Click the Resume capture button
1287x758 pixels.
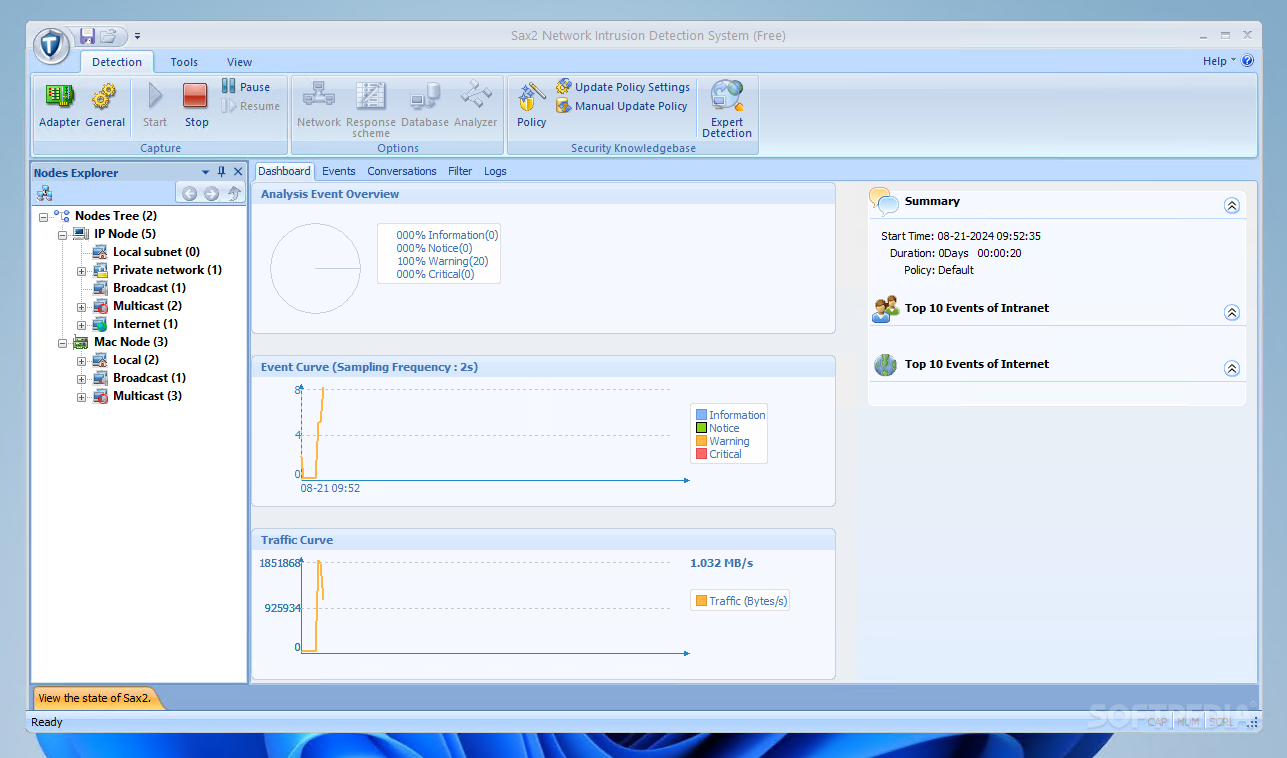click(x=250, y=106)
